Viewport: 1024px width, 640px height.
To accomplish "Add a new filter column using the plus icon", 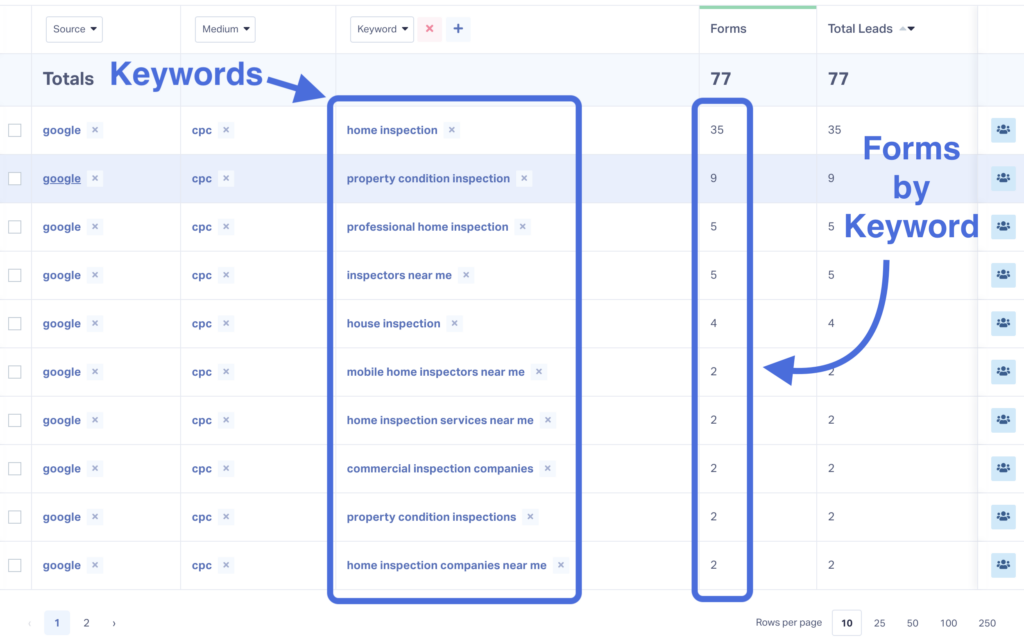I will point(458,29).
